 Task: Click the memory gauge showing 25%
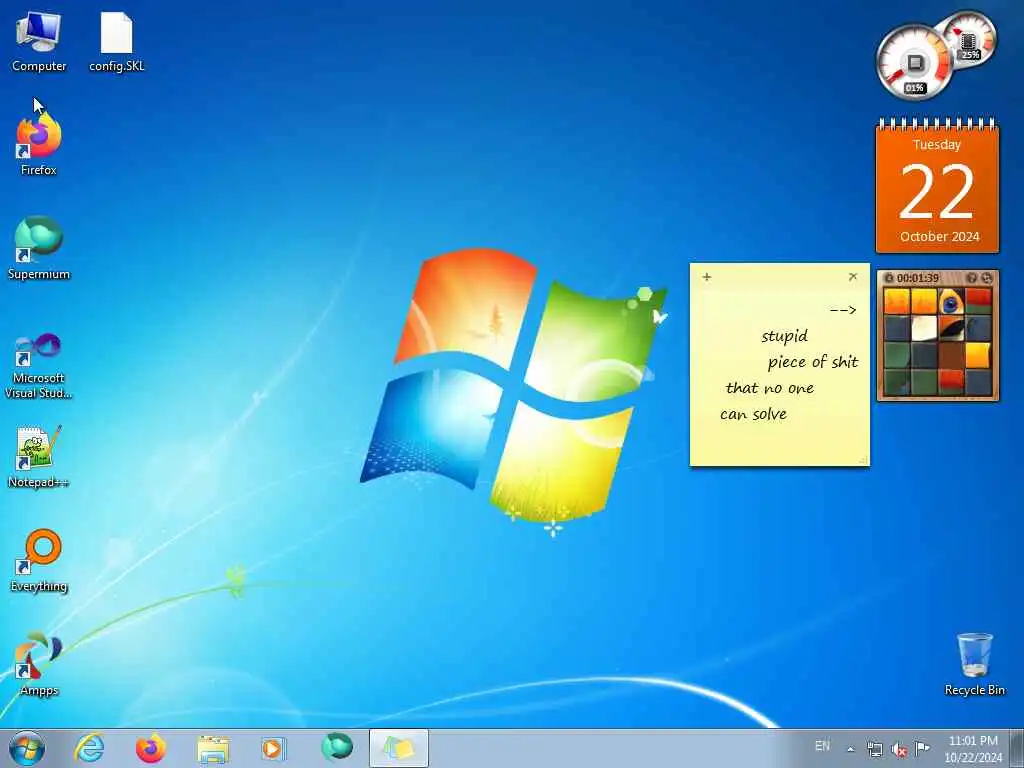click(x=972, y=39)
